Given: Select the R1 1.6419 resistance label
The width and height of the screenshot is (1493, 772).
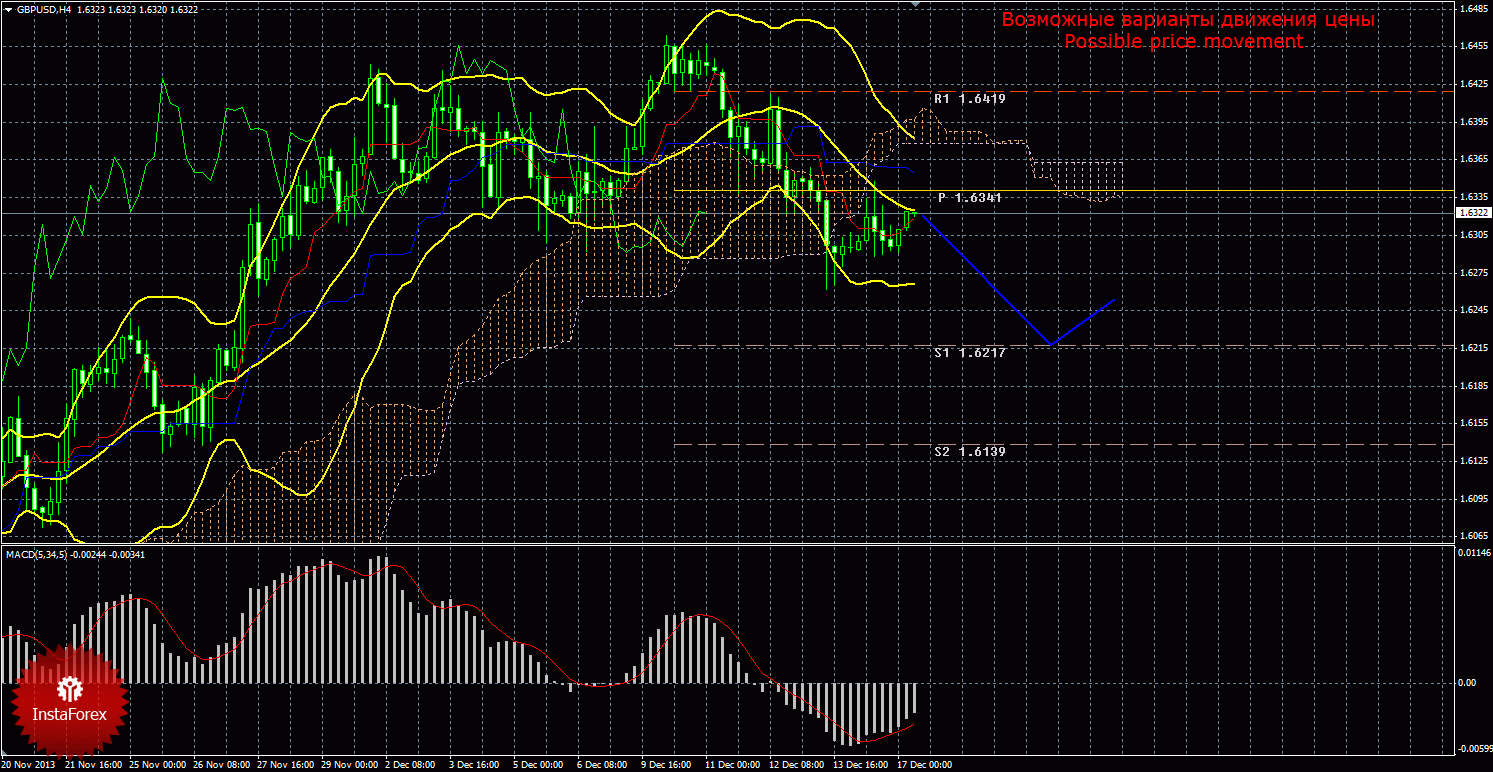Looking at the screenshot, I should pyautogui.click(x=969, y=99).
